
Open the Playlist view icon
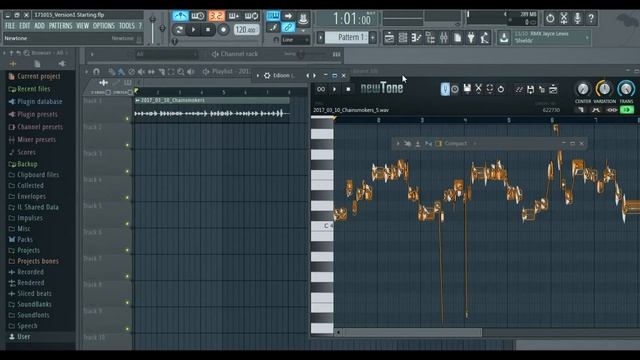[389, 38]
